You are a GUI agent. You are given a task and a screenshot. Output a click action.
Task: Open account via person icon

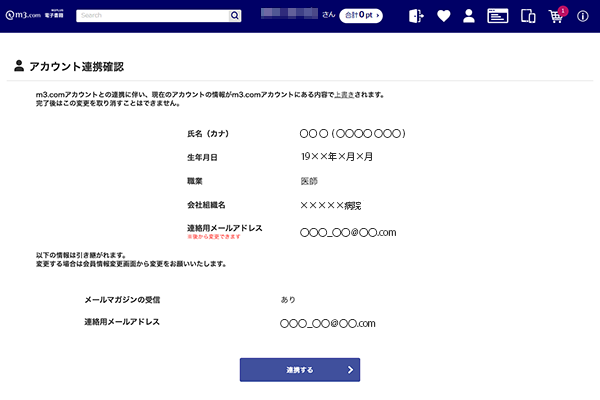point(468,16)
